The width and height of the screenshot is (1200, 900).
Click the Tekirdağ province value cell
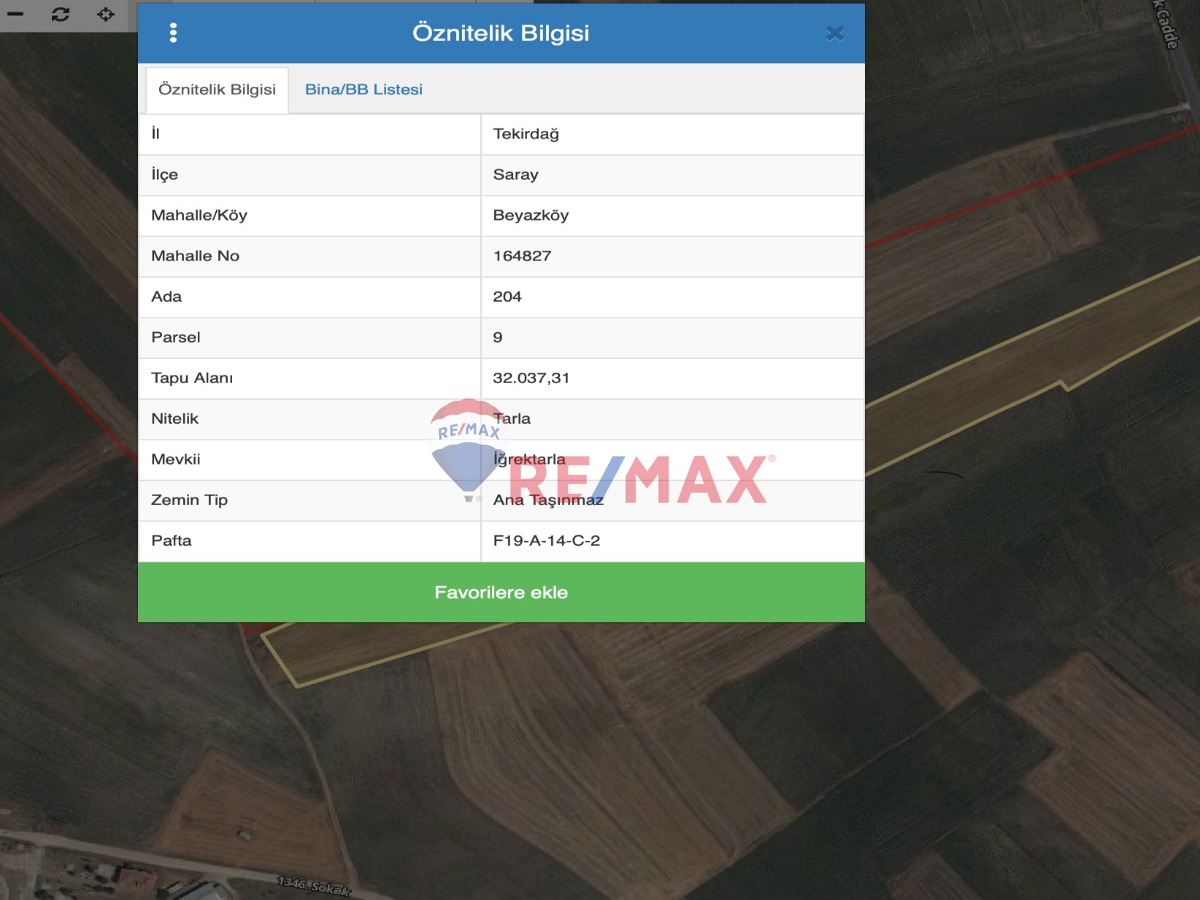pos(526,134)
